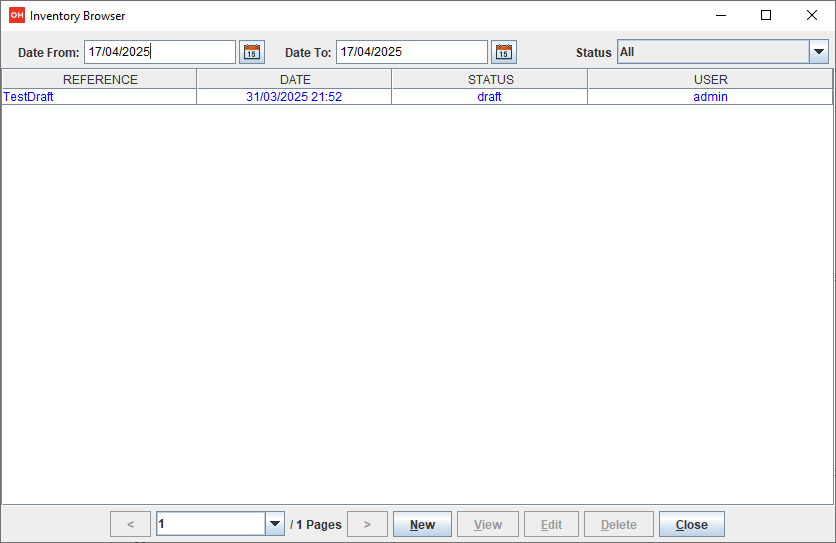
Task: Sort by the REFERENCE column header
Action: coord(100,79)
